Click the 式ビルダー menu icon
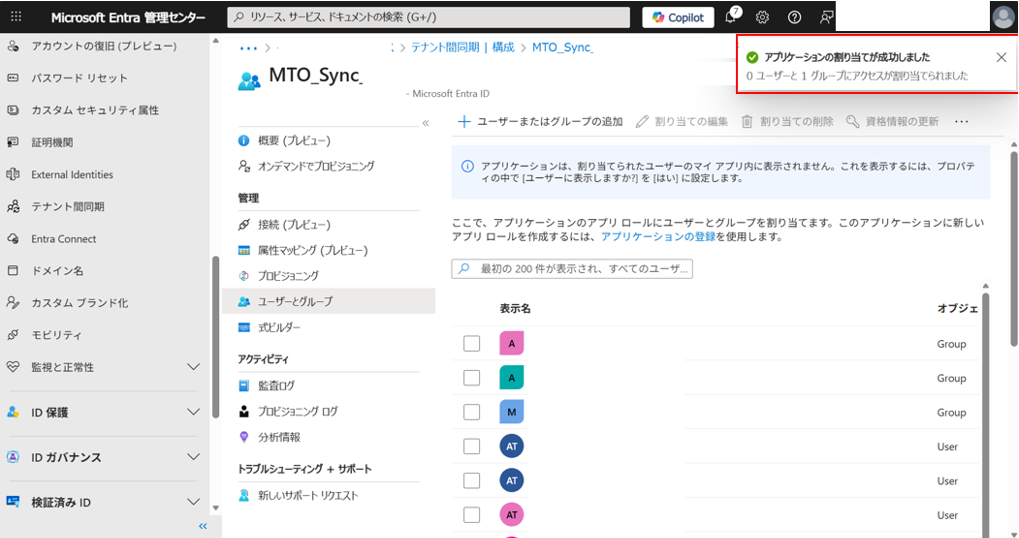 point(244,327)
